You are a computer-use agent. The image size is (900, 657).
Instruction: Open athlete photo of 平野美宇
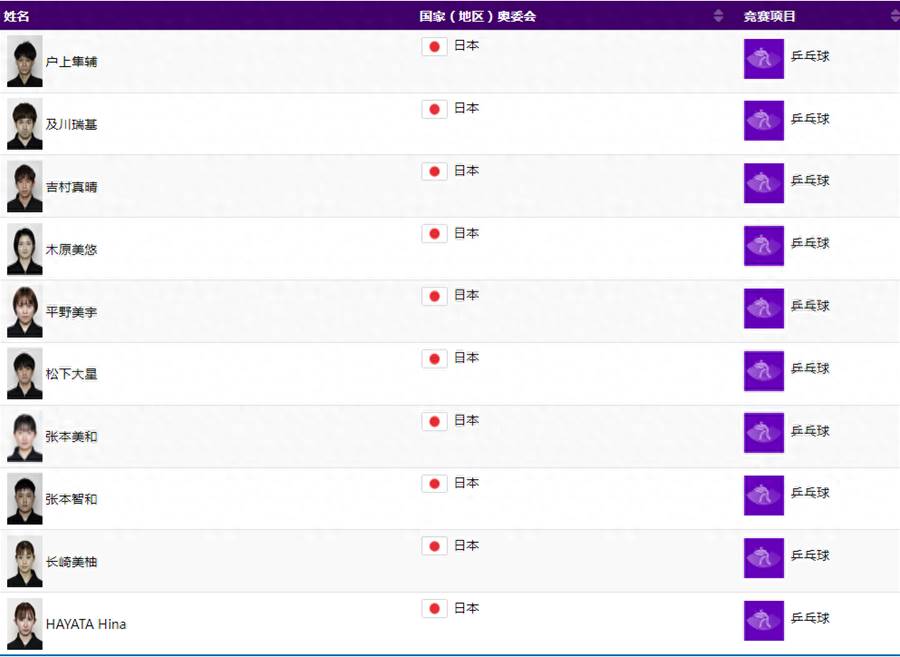click(x=25, y=312)
